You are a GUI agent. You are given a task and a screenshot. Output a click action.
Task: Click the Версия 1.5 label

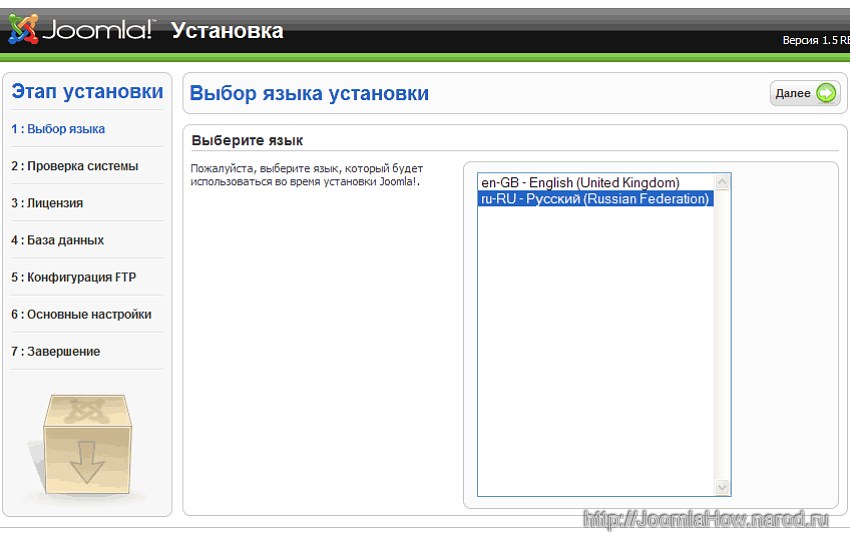816,40
